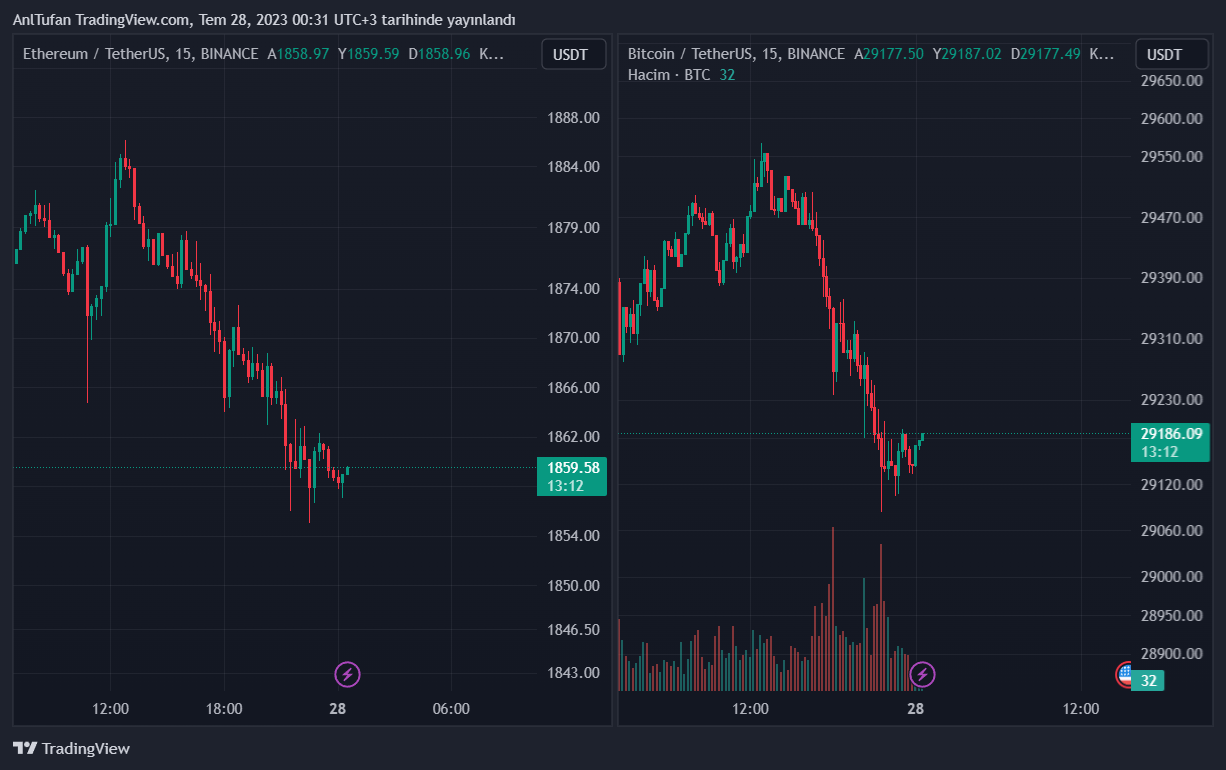Click the AnlTufan publication header text

pos(264,20)
